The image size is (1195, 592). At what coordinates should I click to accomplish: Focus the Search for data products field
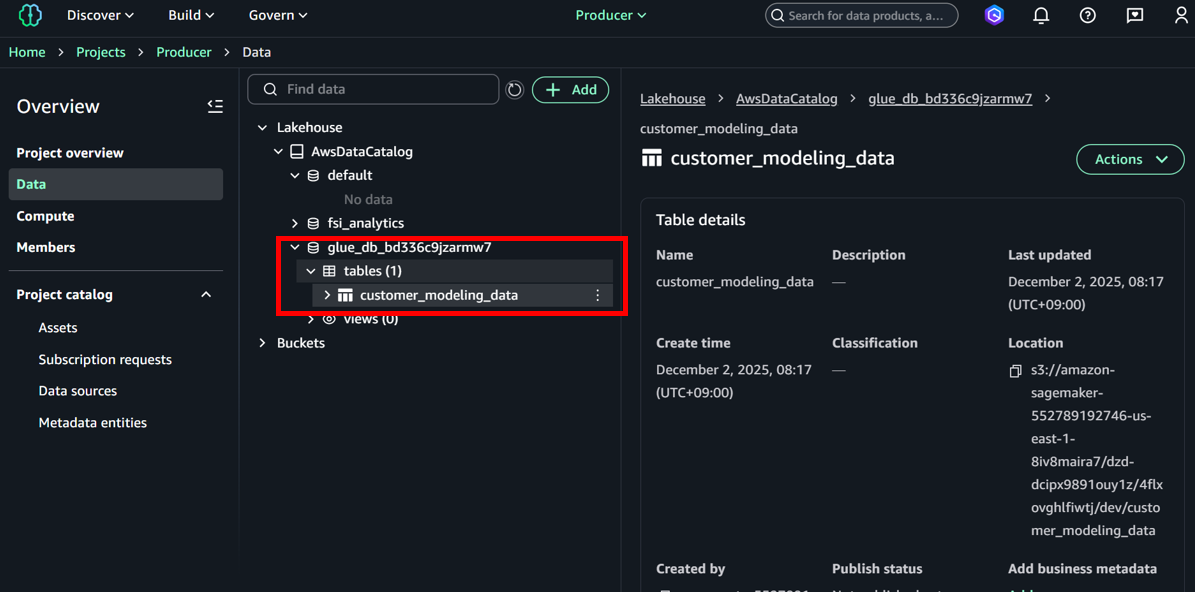(861, 15)
